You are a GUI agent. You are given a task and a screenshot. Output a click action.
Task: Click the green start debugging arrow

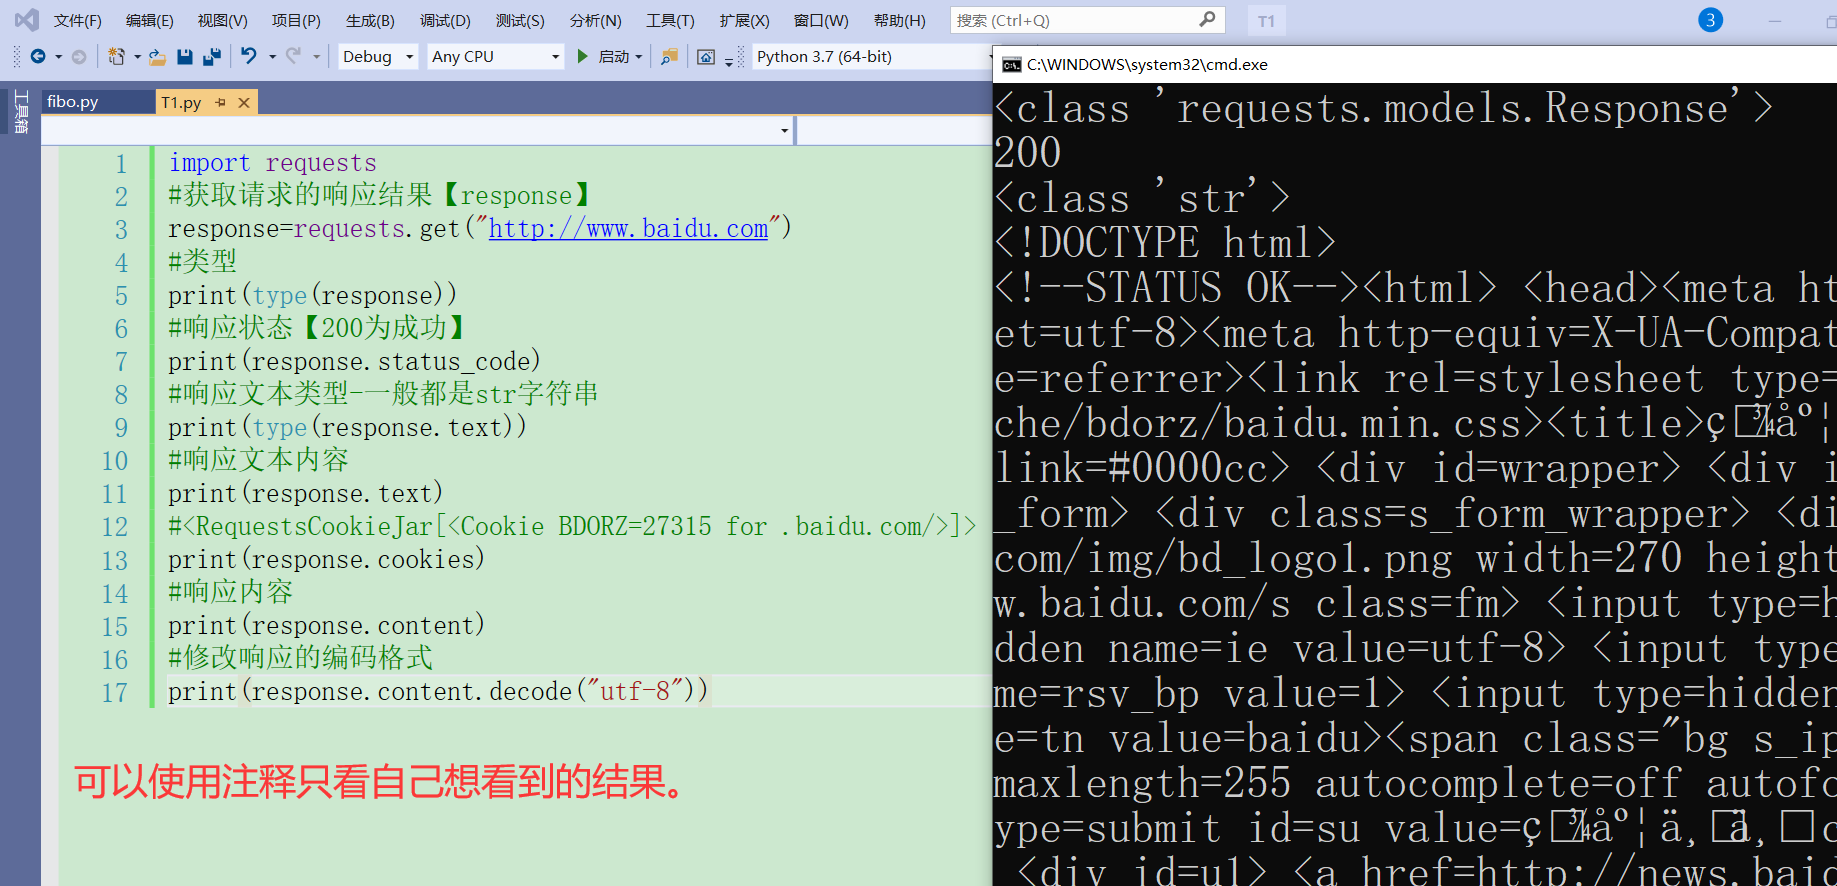pos(583,57)
